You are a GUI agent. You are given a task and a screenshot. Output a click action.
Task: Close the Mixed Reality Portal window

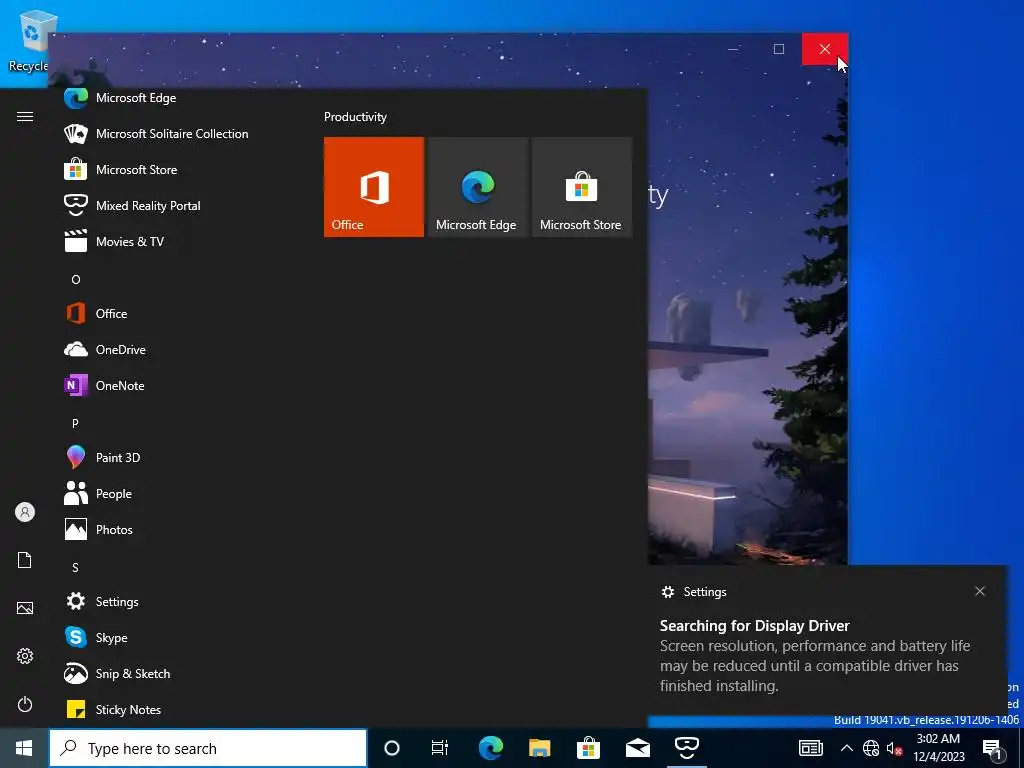tap(825, 49)
